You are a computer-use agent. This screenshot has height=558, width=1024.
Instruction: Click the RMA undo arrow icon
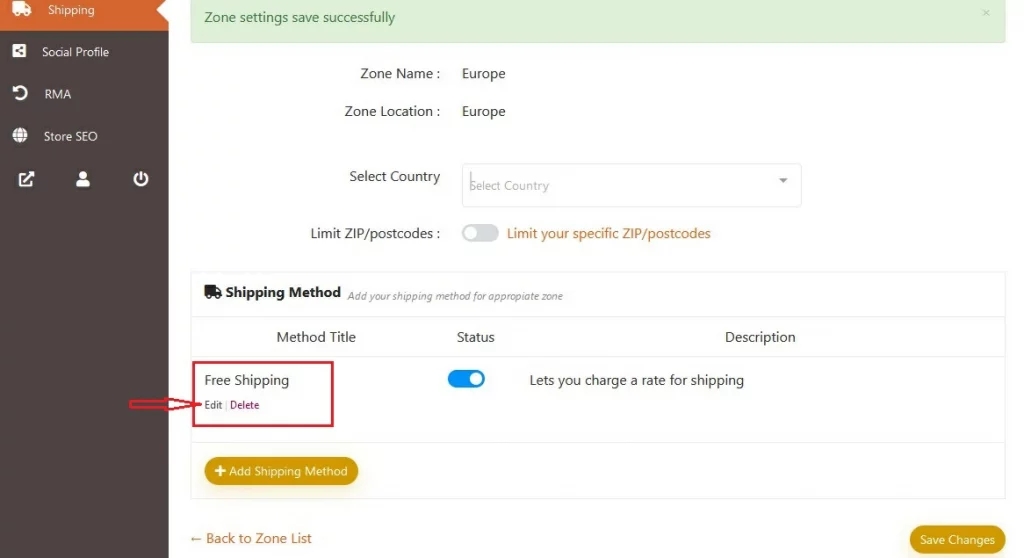tap(20, 93)
